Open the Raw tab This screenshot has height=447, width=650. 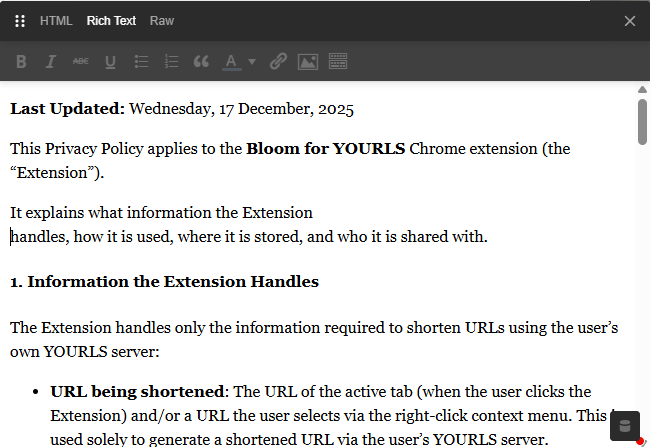(x=161, y=21)
